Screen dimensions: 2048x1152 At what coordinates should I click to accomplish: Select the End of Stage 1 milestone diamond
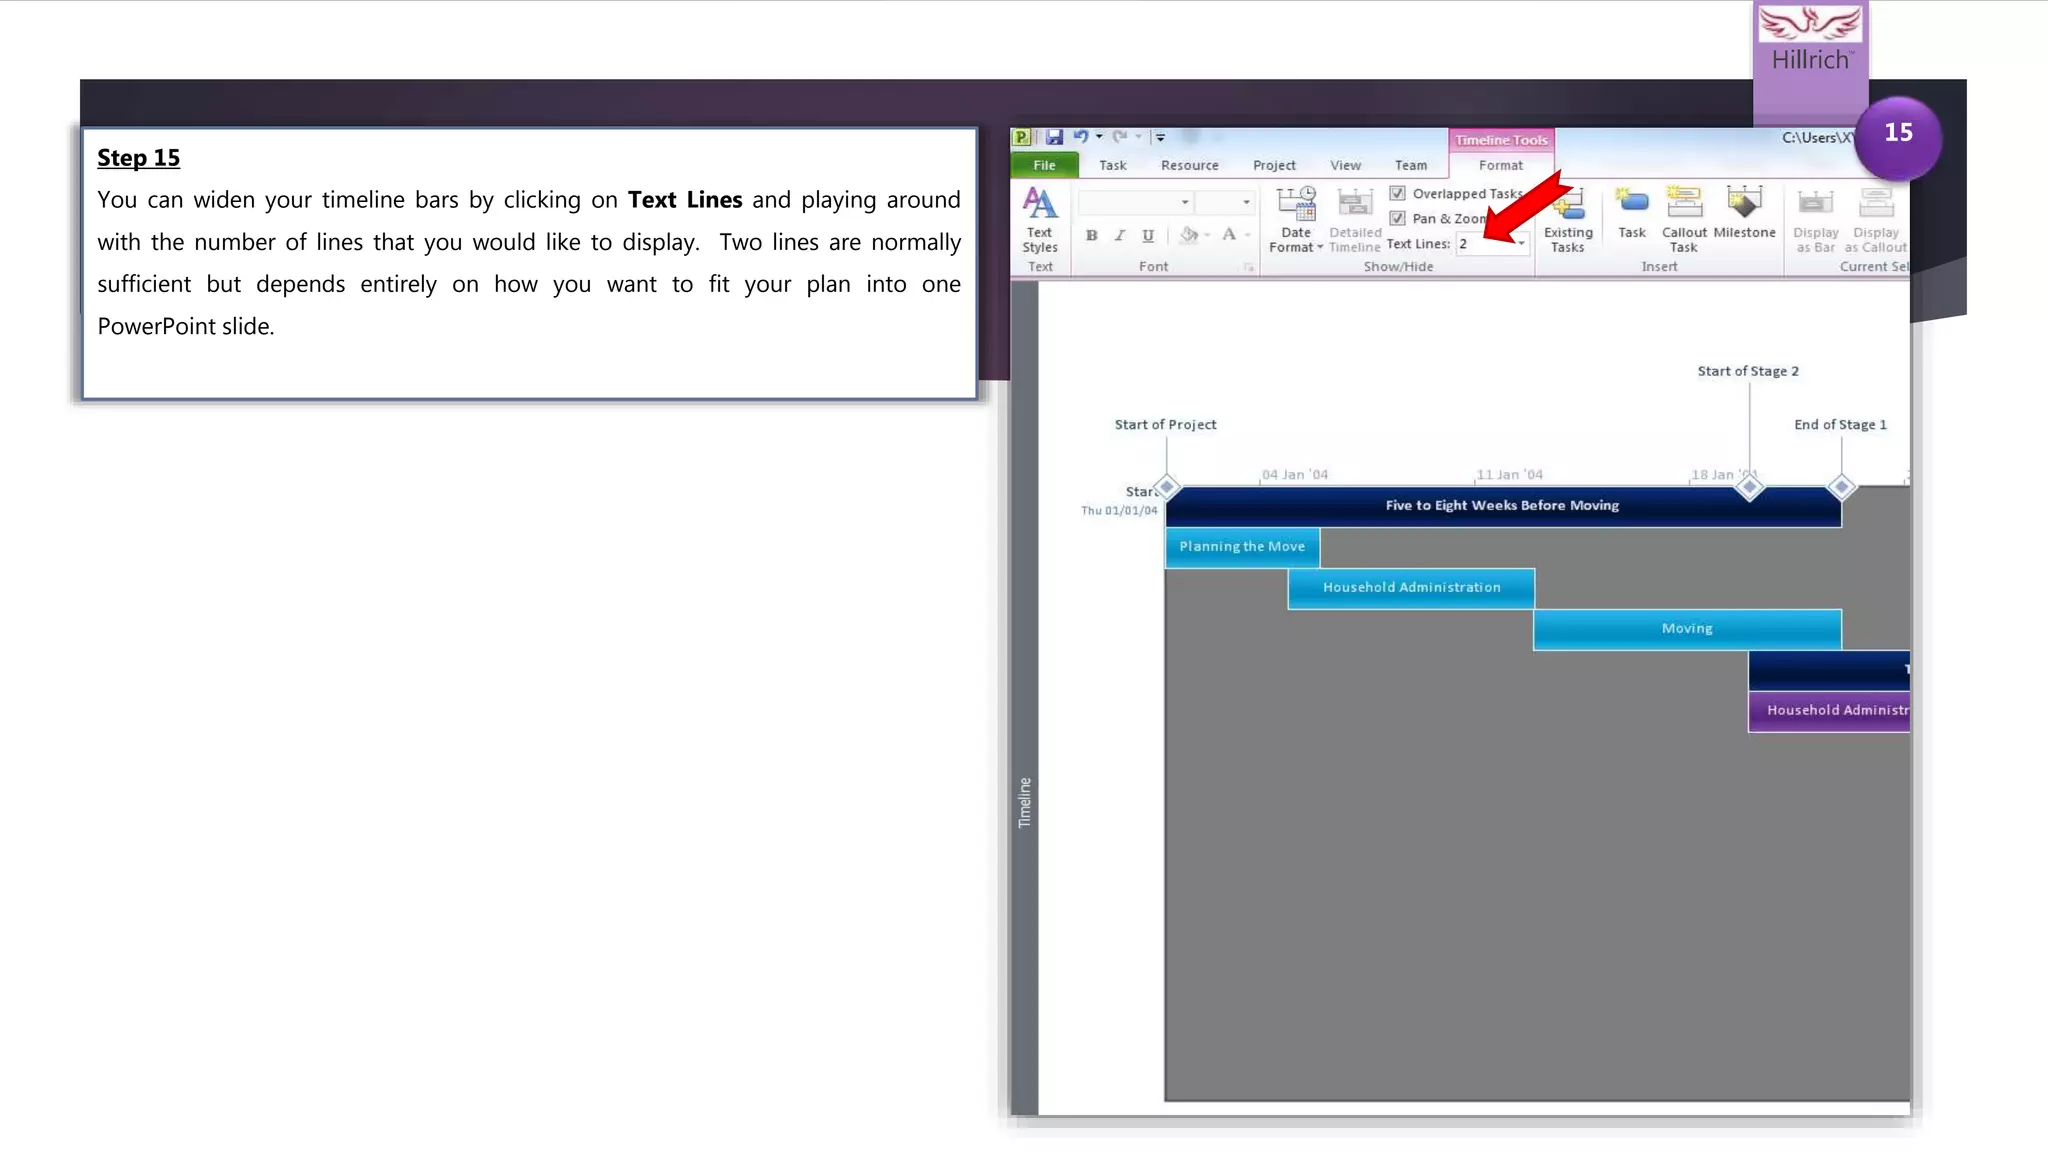pos(1841,487)
